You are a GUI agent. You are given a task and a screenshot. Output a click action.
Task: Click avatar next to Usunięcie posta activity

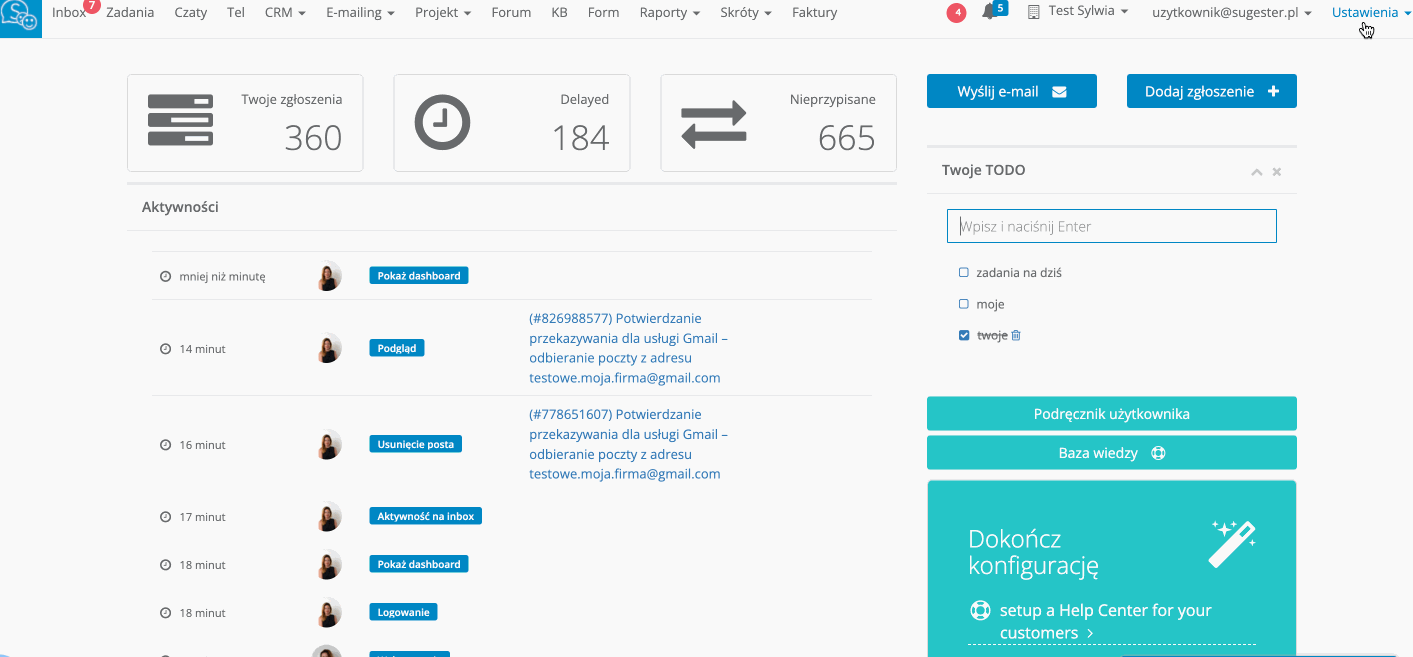pyautogui.click(x=327, y=444)
